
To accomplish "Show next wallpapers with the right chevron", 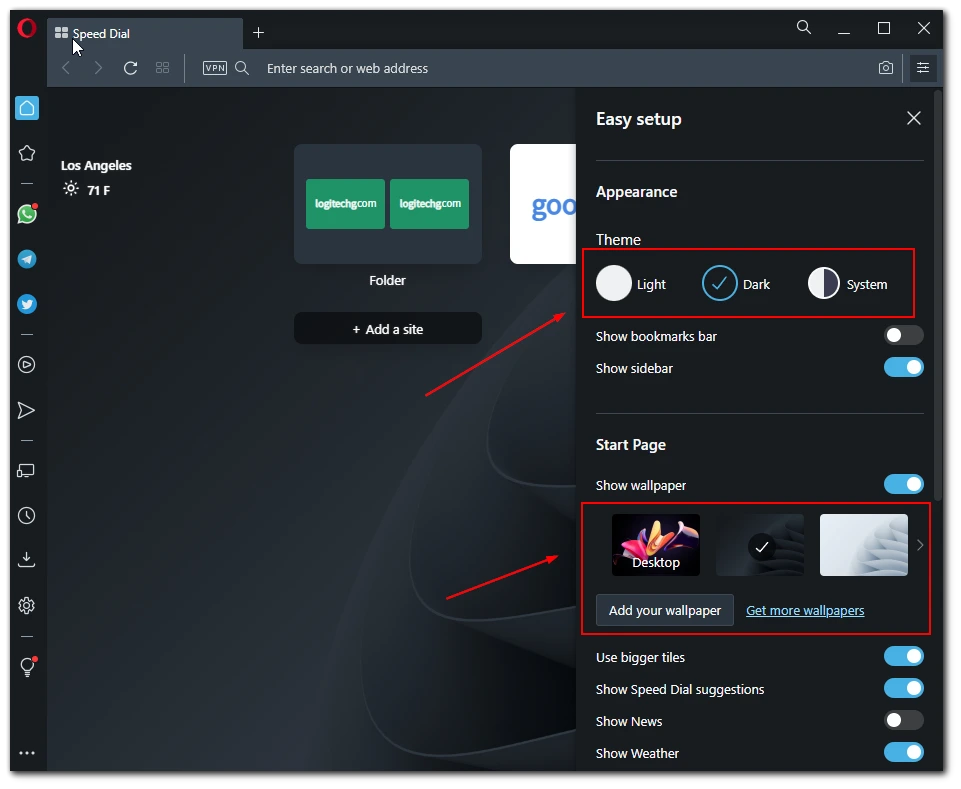I will pos(920,545).
